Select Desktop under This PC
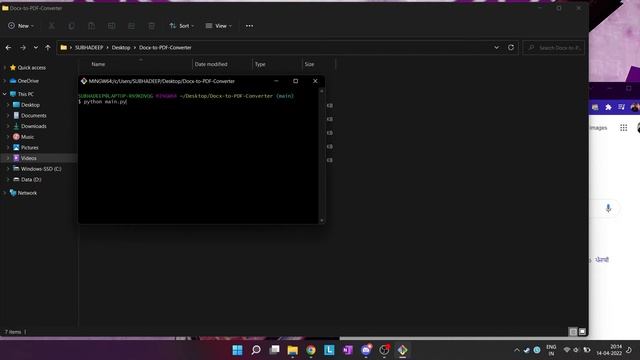This screenshot has width=640, height=360. (x=30, y=105)
